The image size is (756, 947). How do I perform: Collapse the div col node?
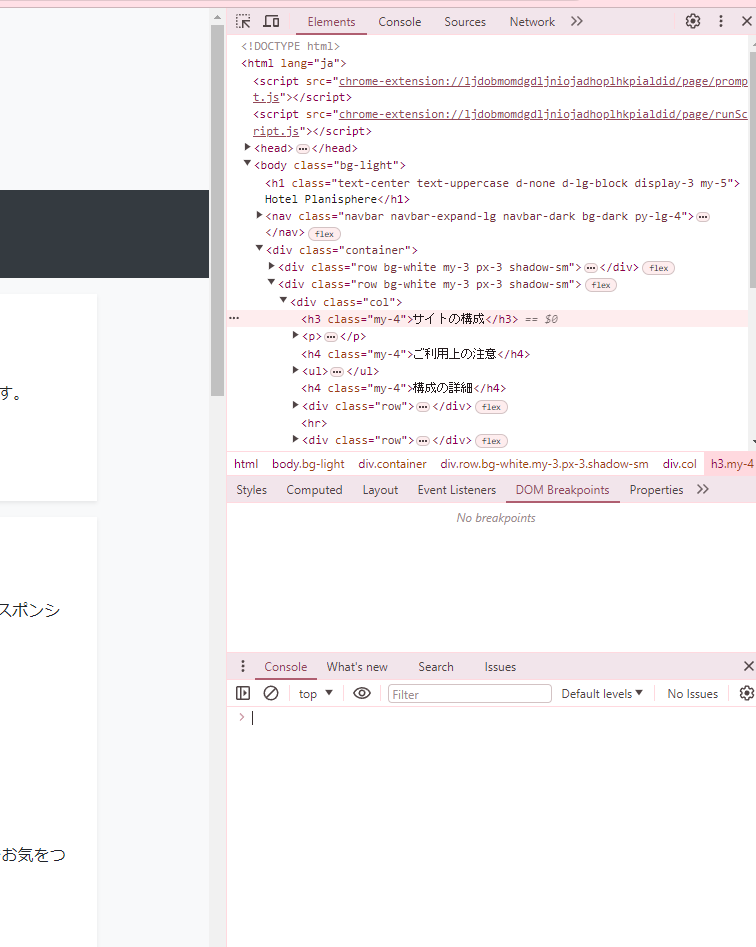tap(283, 300)
